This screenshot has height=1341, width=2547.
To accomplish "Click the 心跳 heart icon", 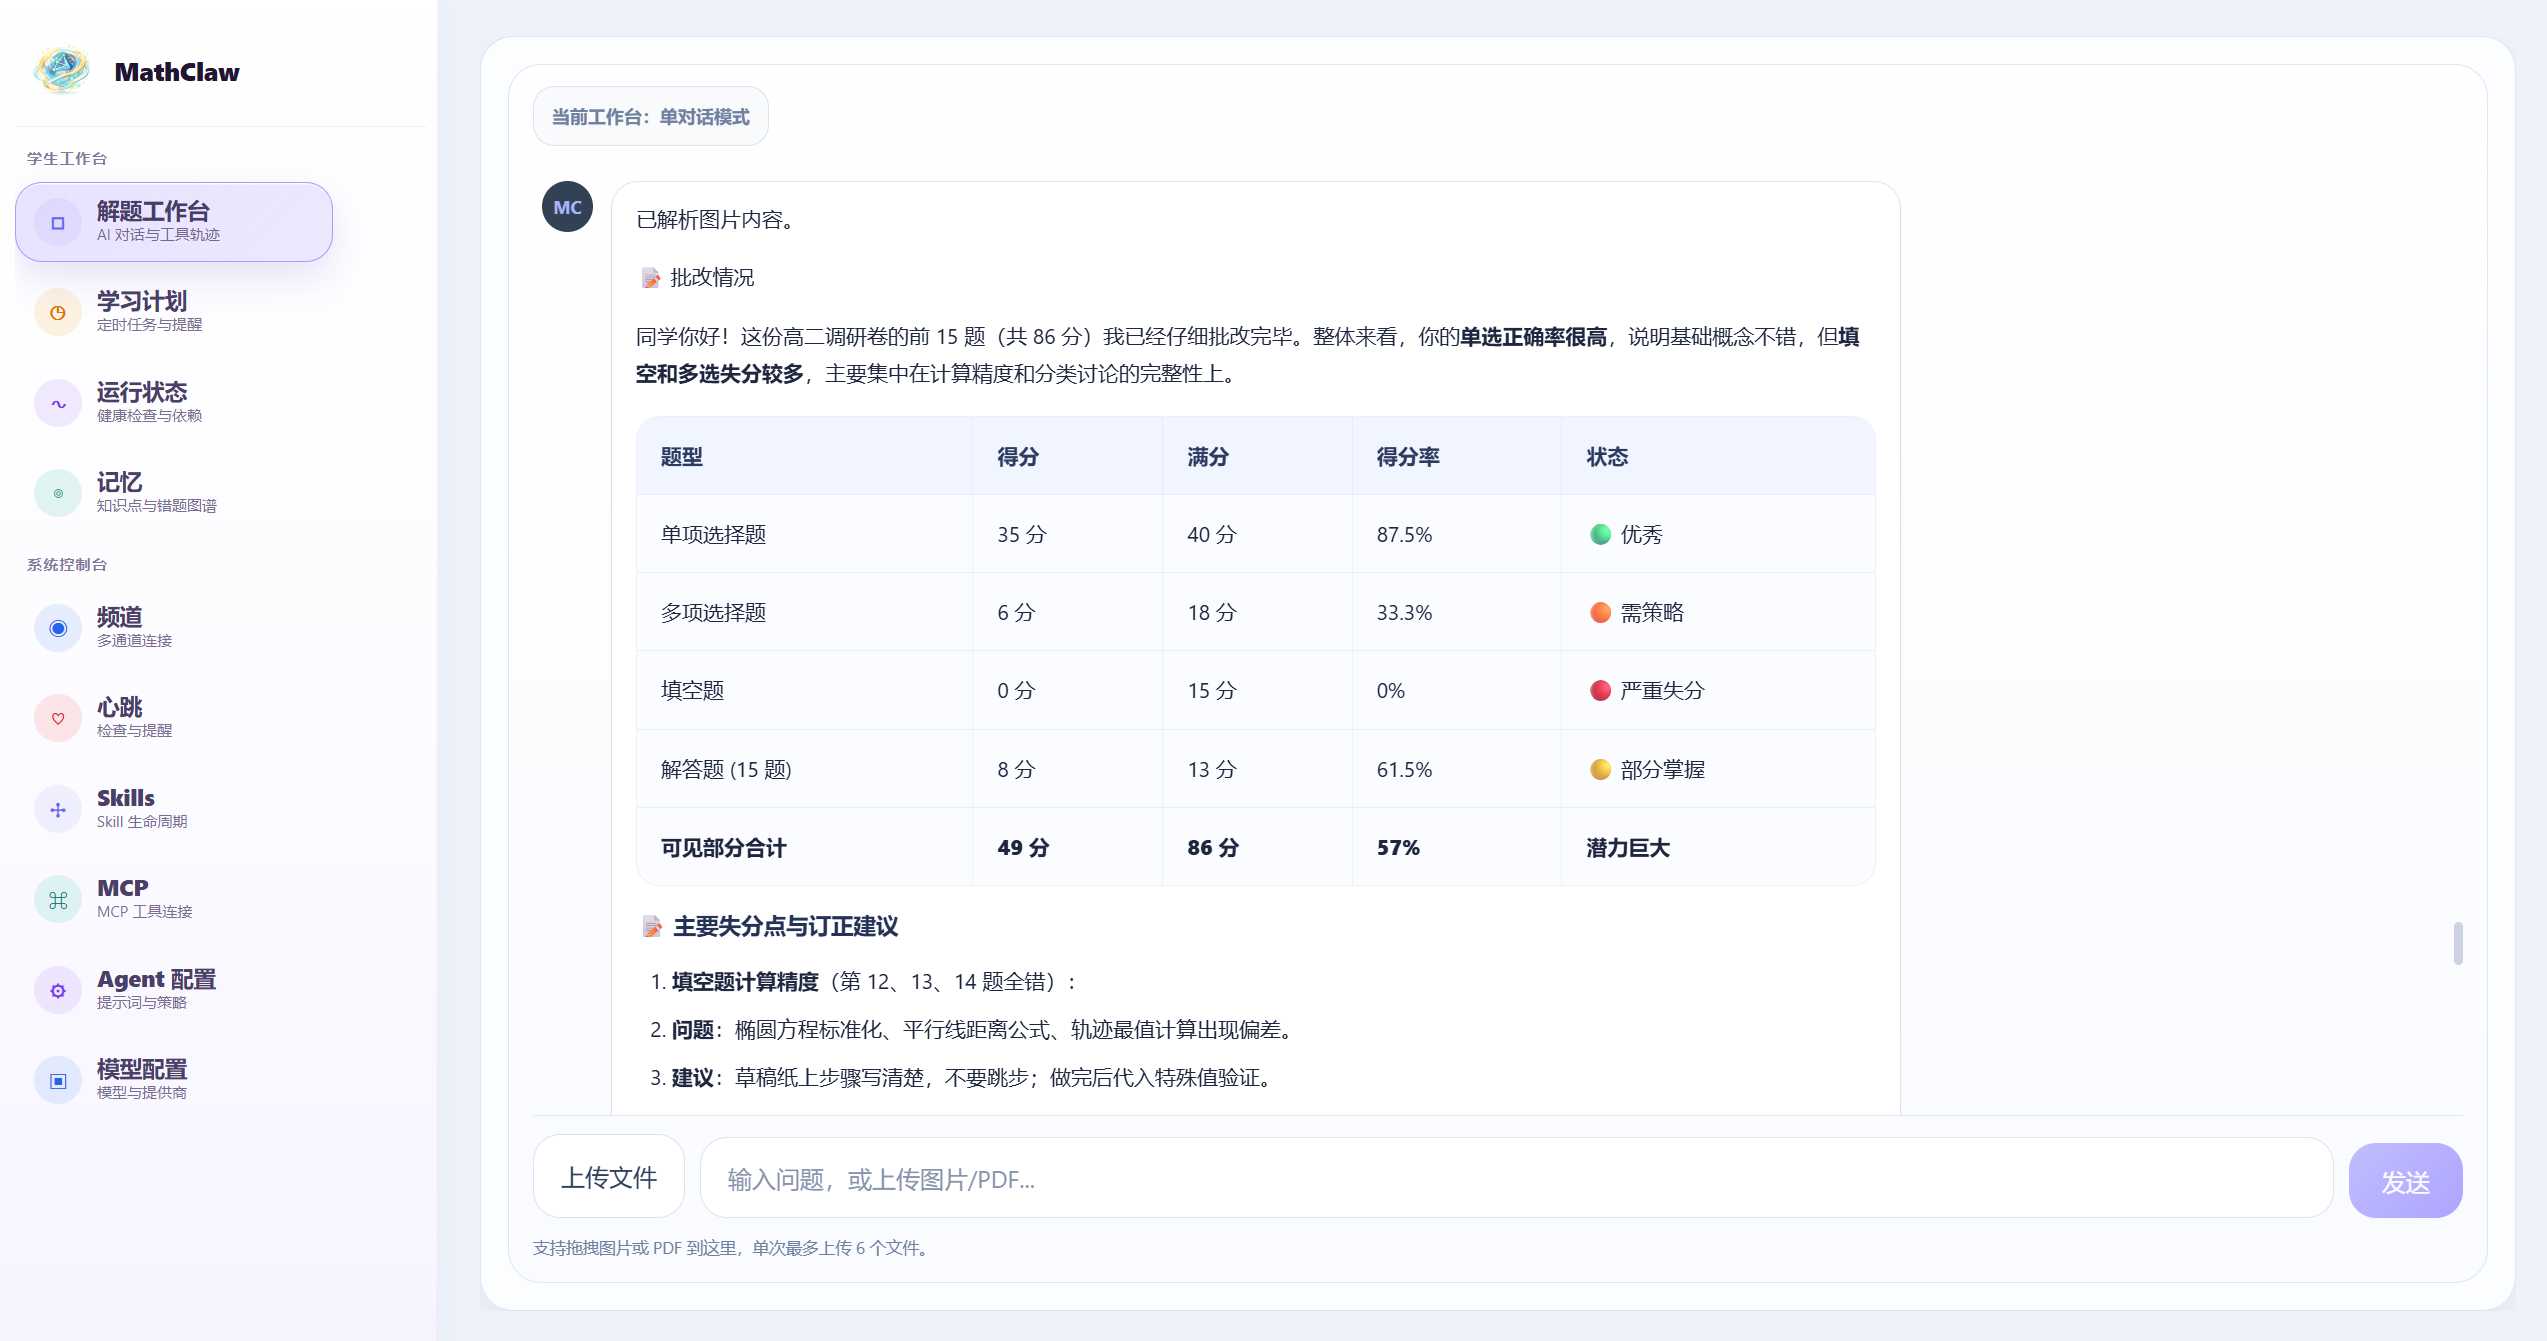I will [58, 719].
